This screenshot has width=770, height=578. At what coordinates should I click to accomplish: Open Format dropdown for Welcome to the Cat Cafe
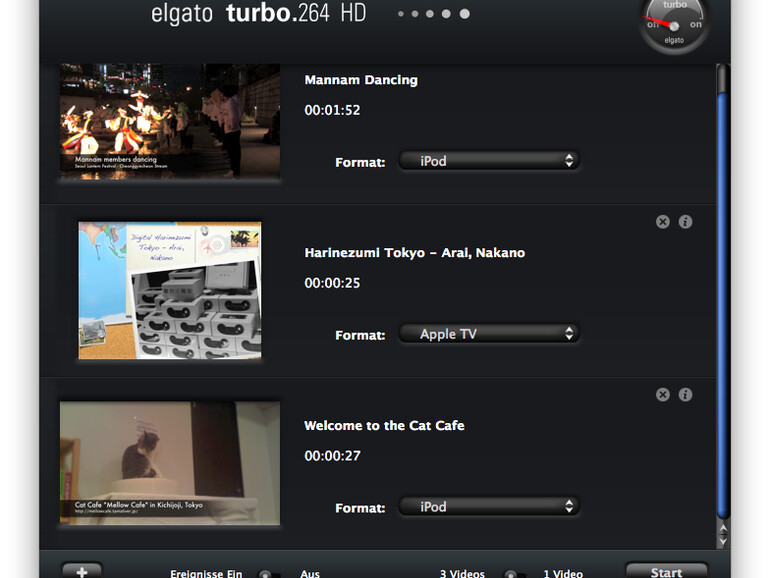point(489,507)
